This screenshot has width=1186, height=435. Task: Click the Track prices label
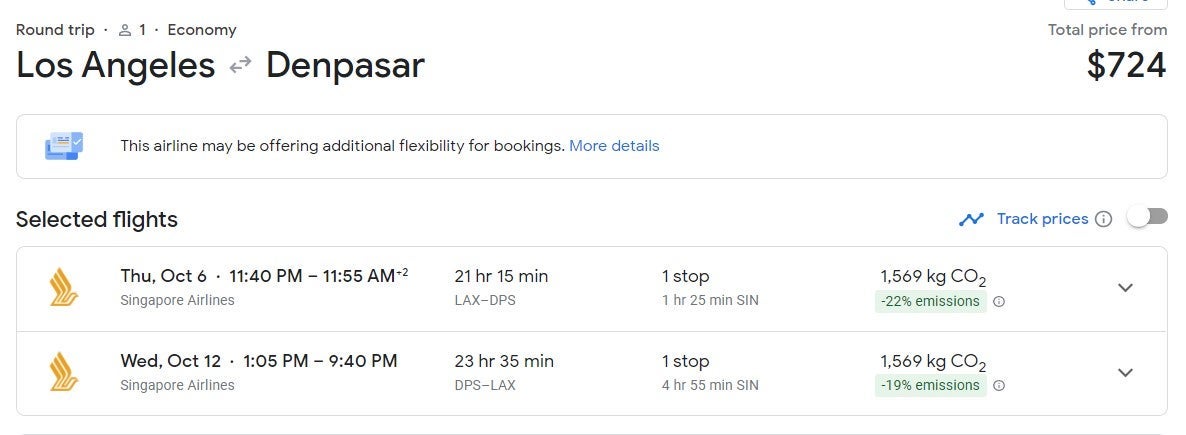pyautogui.click(x=1042, y=219)
